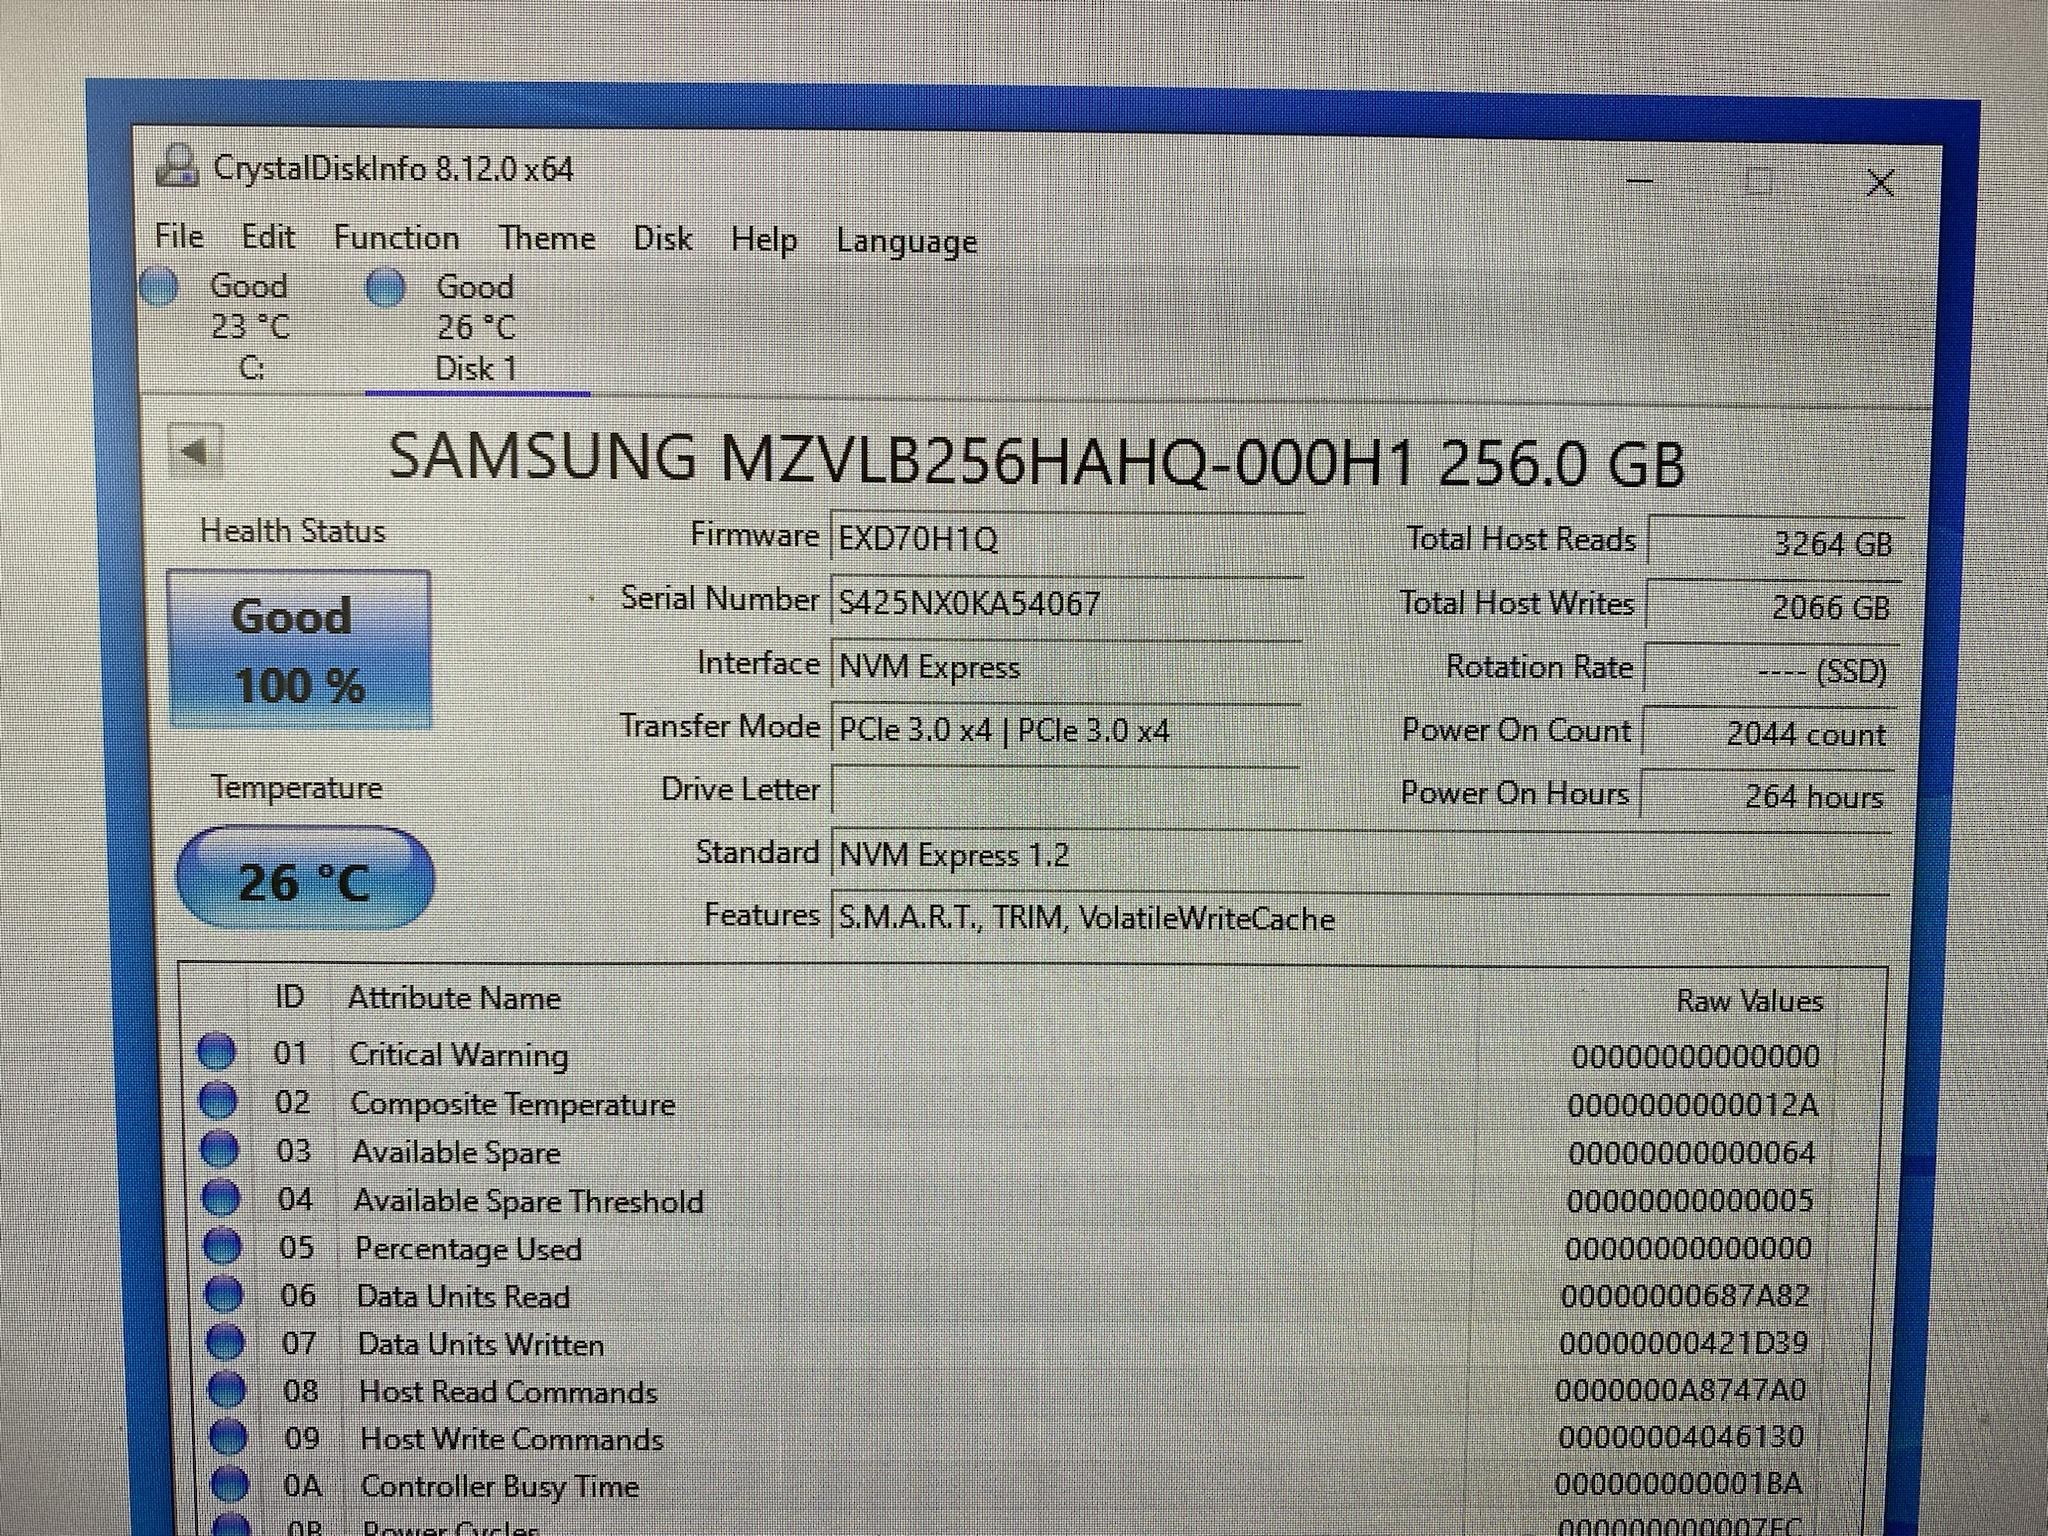Click the CrystalDiskInfo app icon in title bar
Image resolution: width=2048 pixels, height=1536 pixels.
click(177, 167)
